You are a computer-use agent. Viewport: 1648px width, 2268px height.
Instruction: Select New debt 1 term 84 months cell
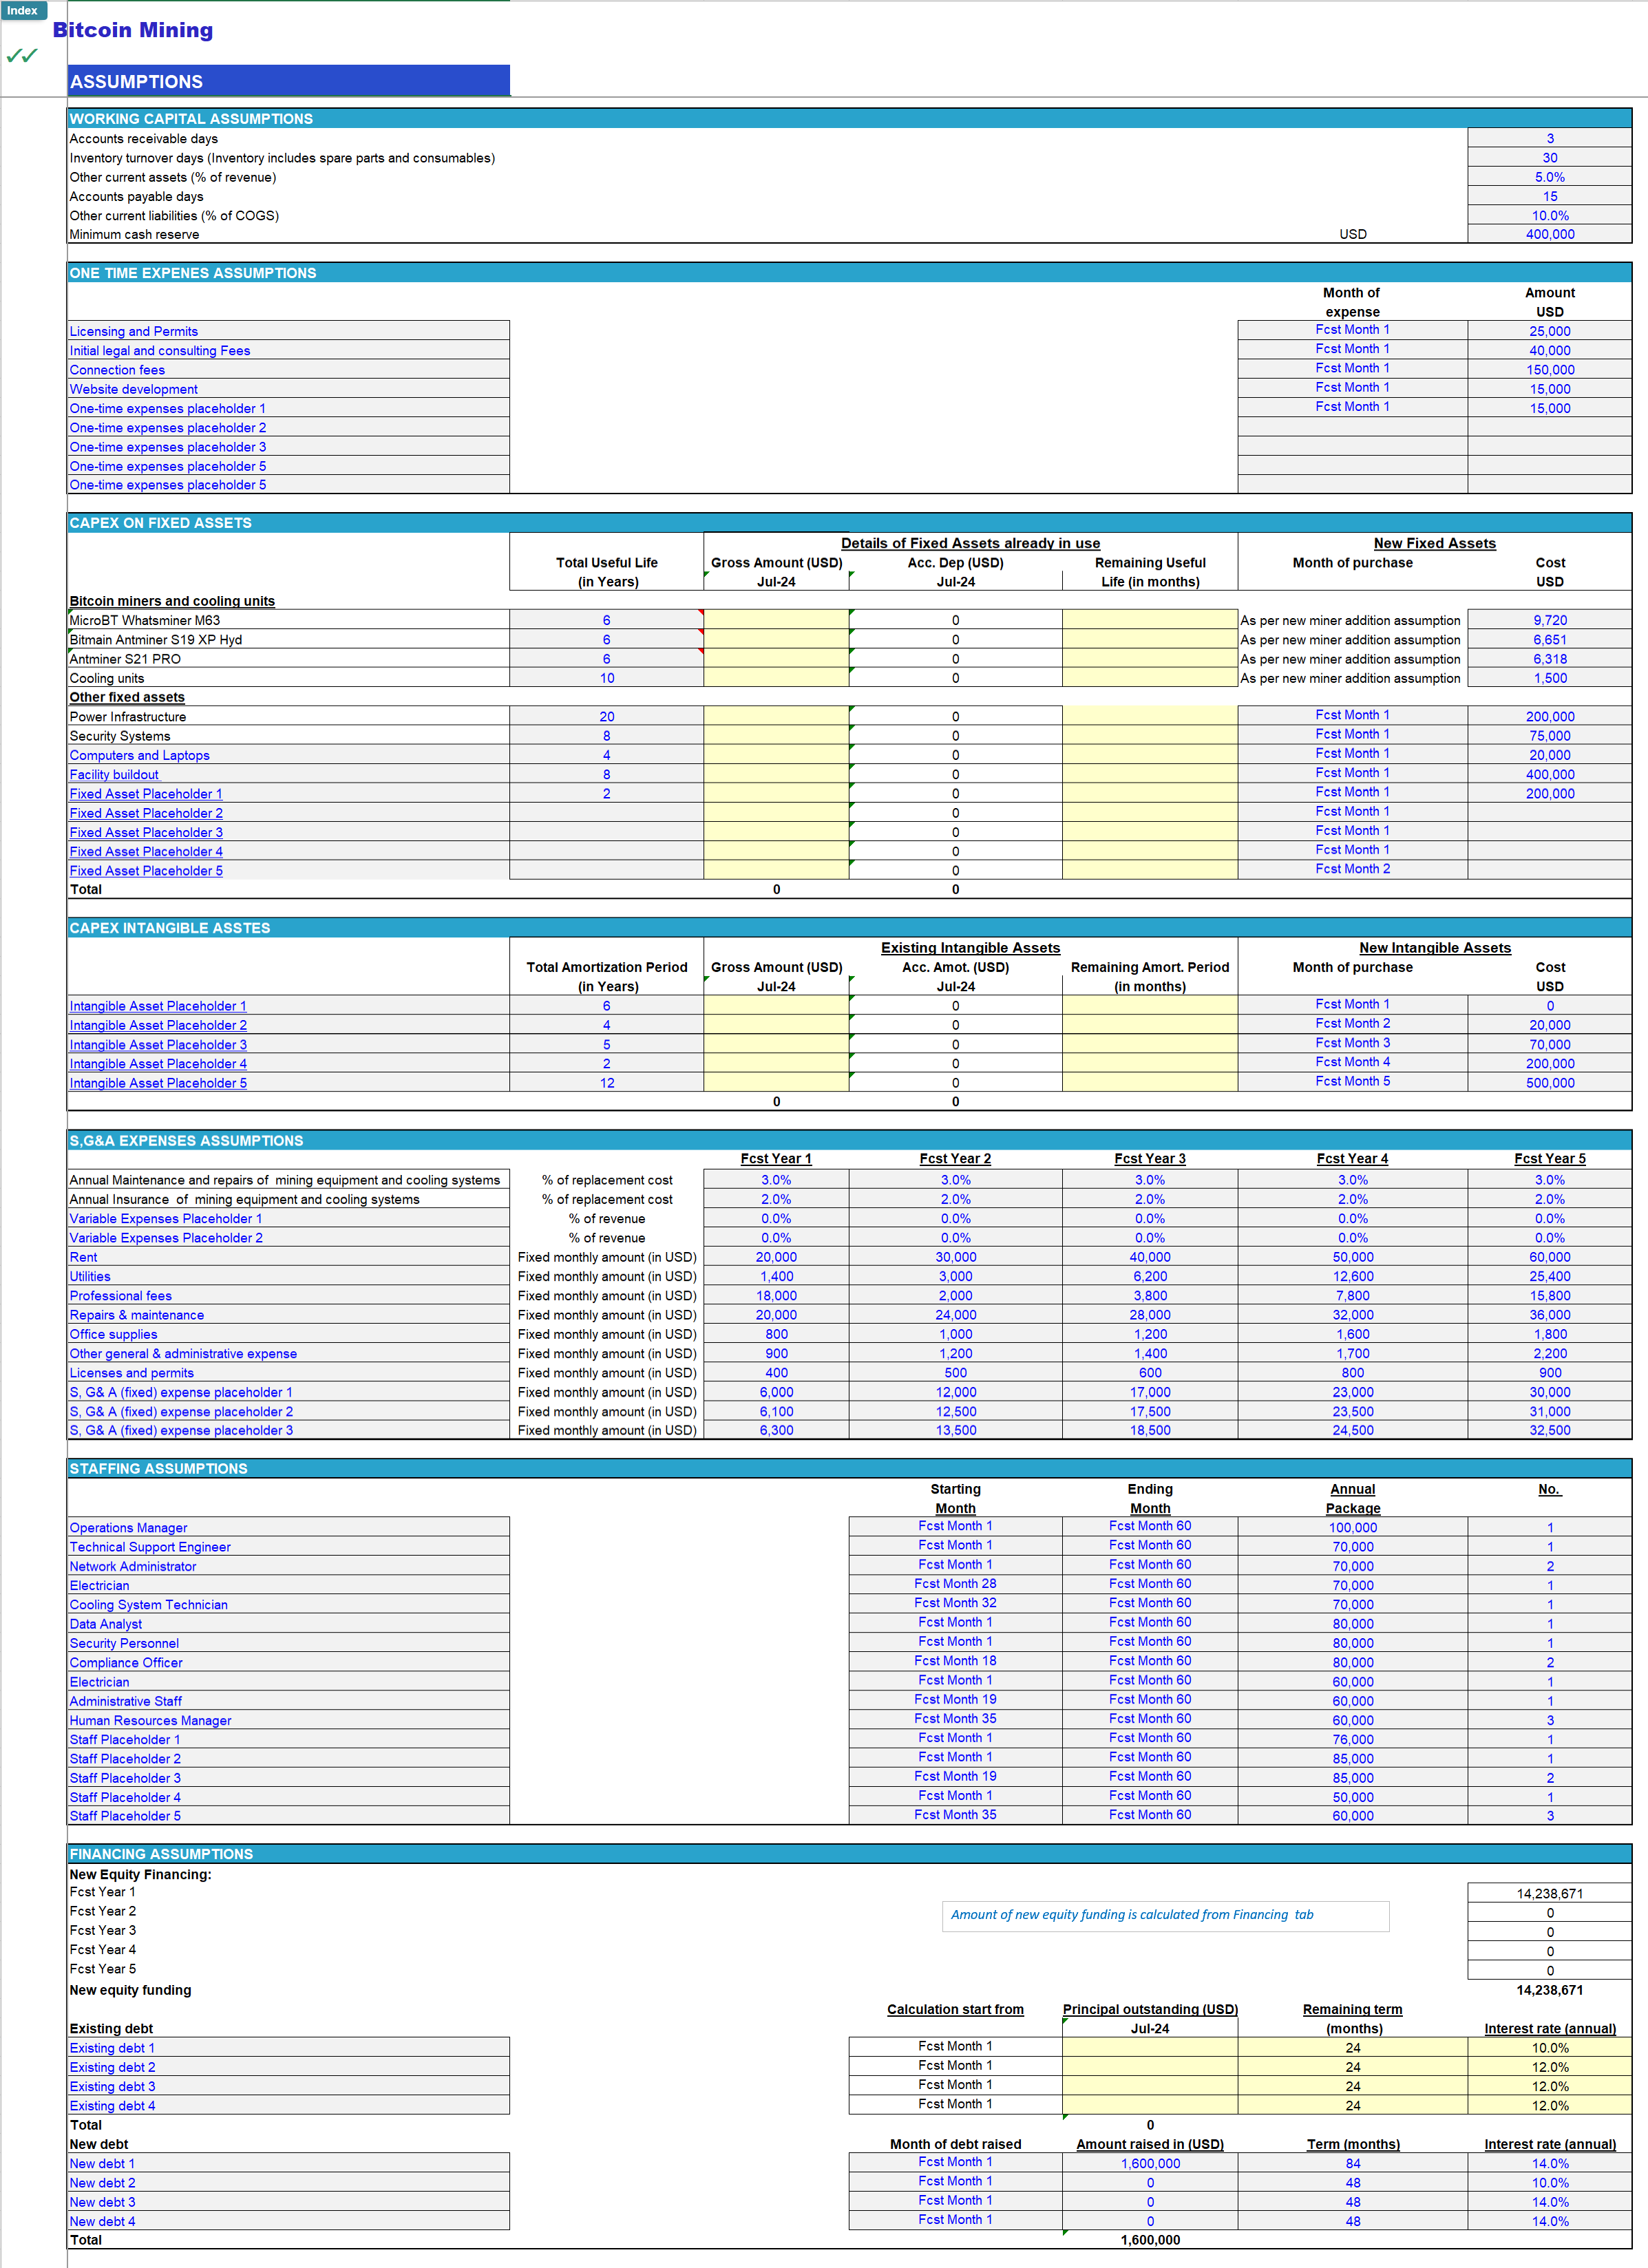[x=1352, y=2162]
